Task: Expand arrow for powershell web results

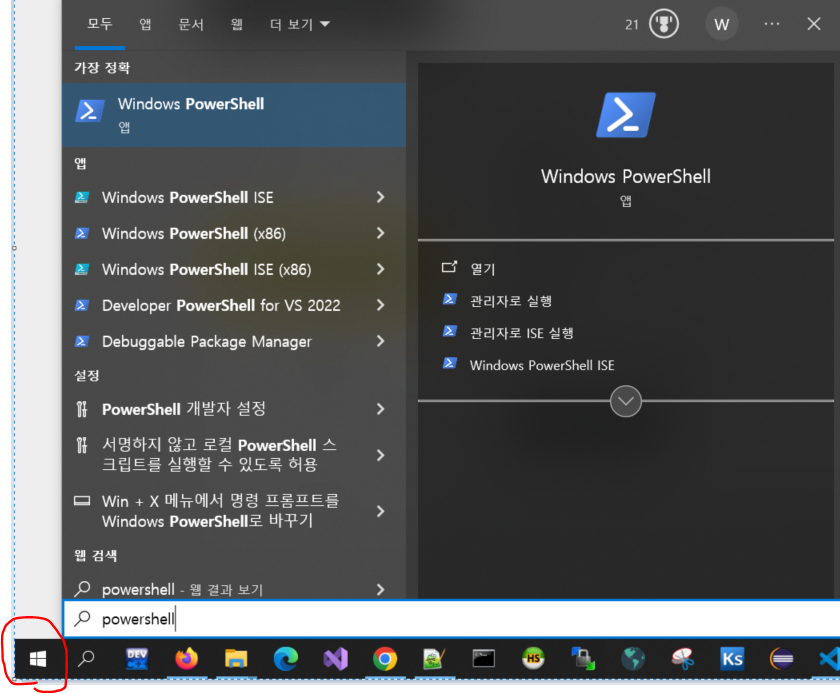Action: (x=380, y=589)
